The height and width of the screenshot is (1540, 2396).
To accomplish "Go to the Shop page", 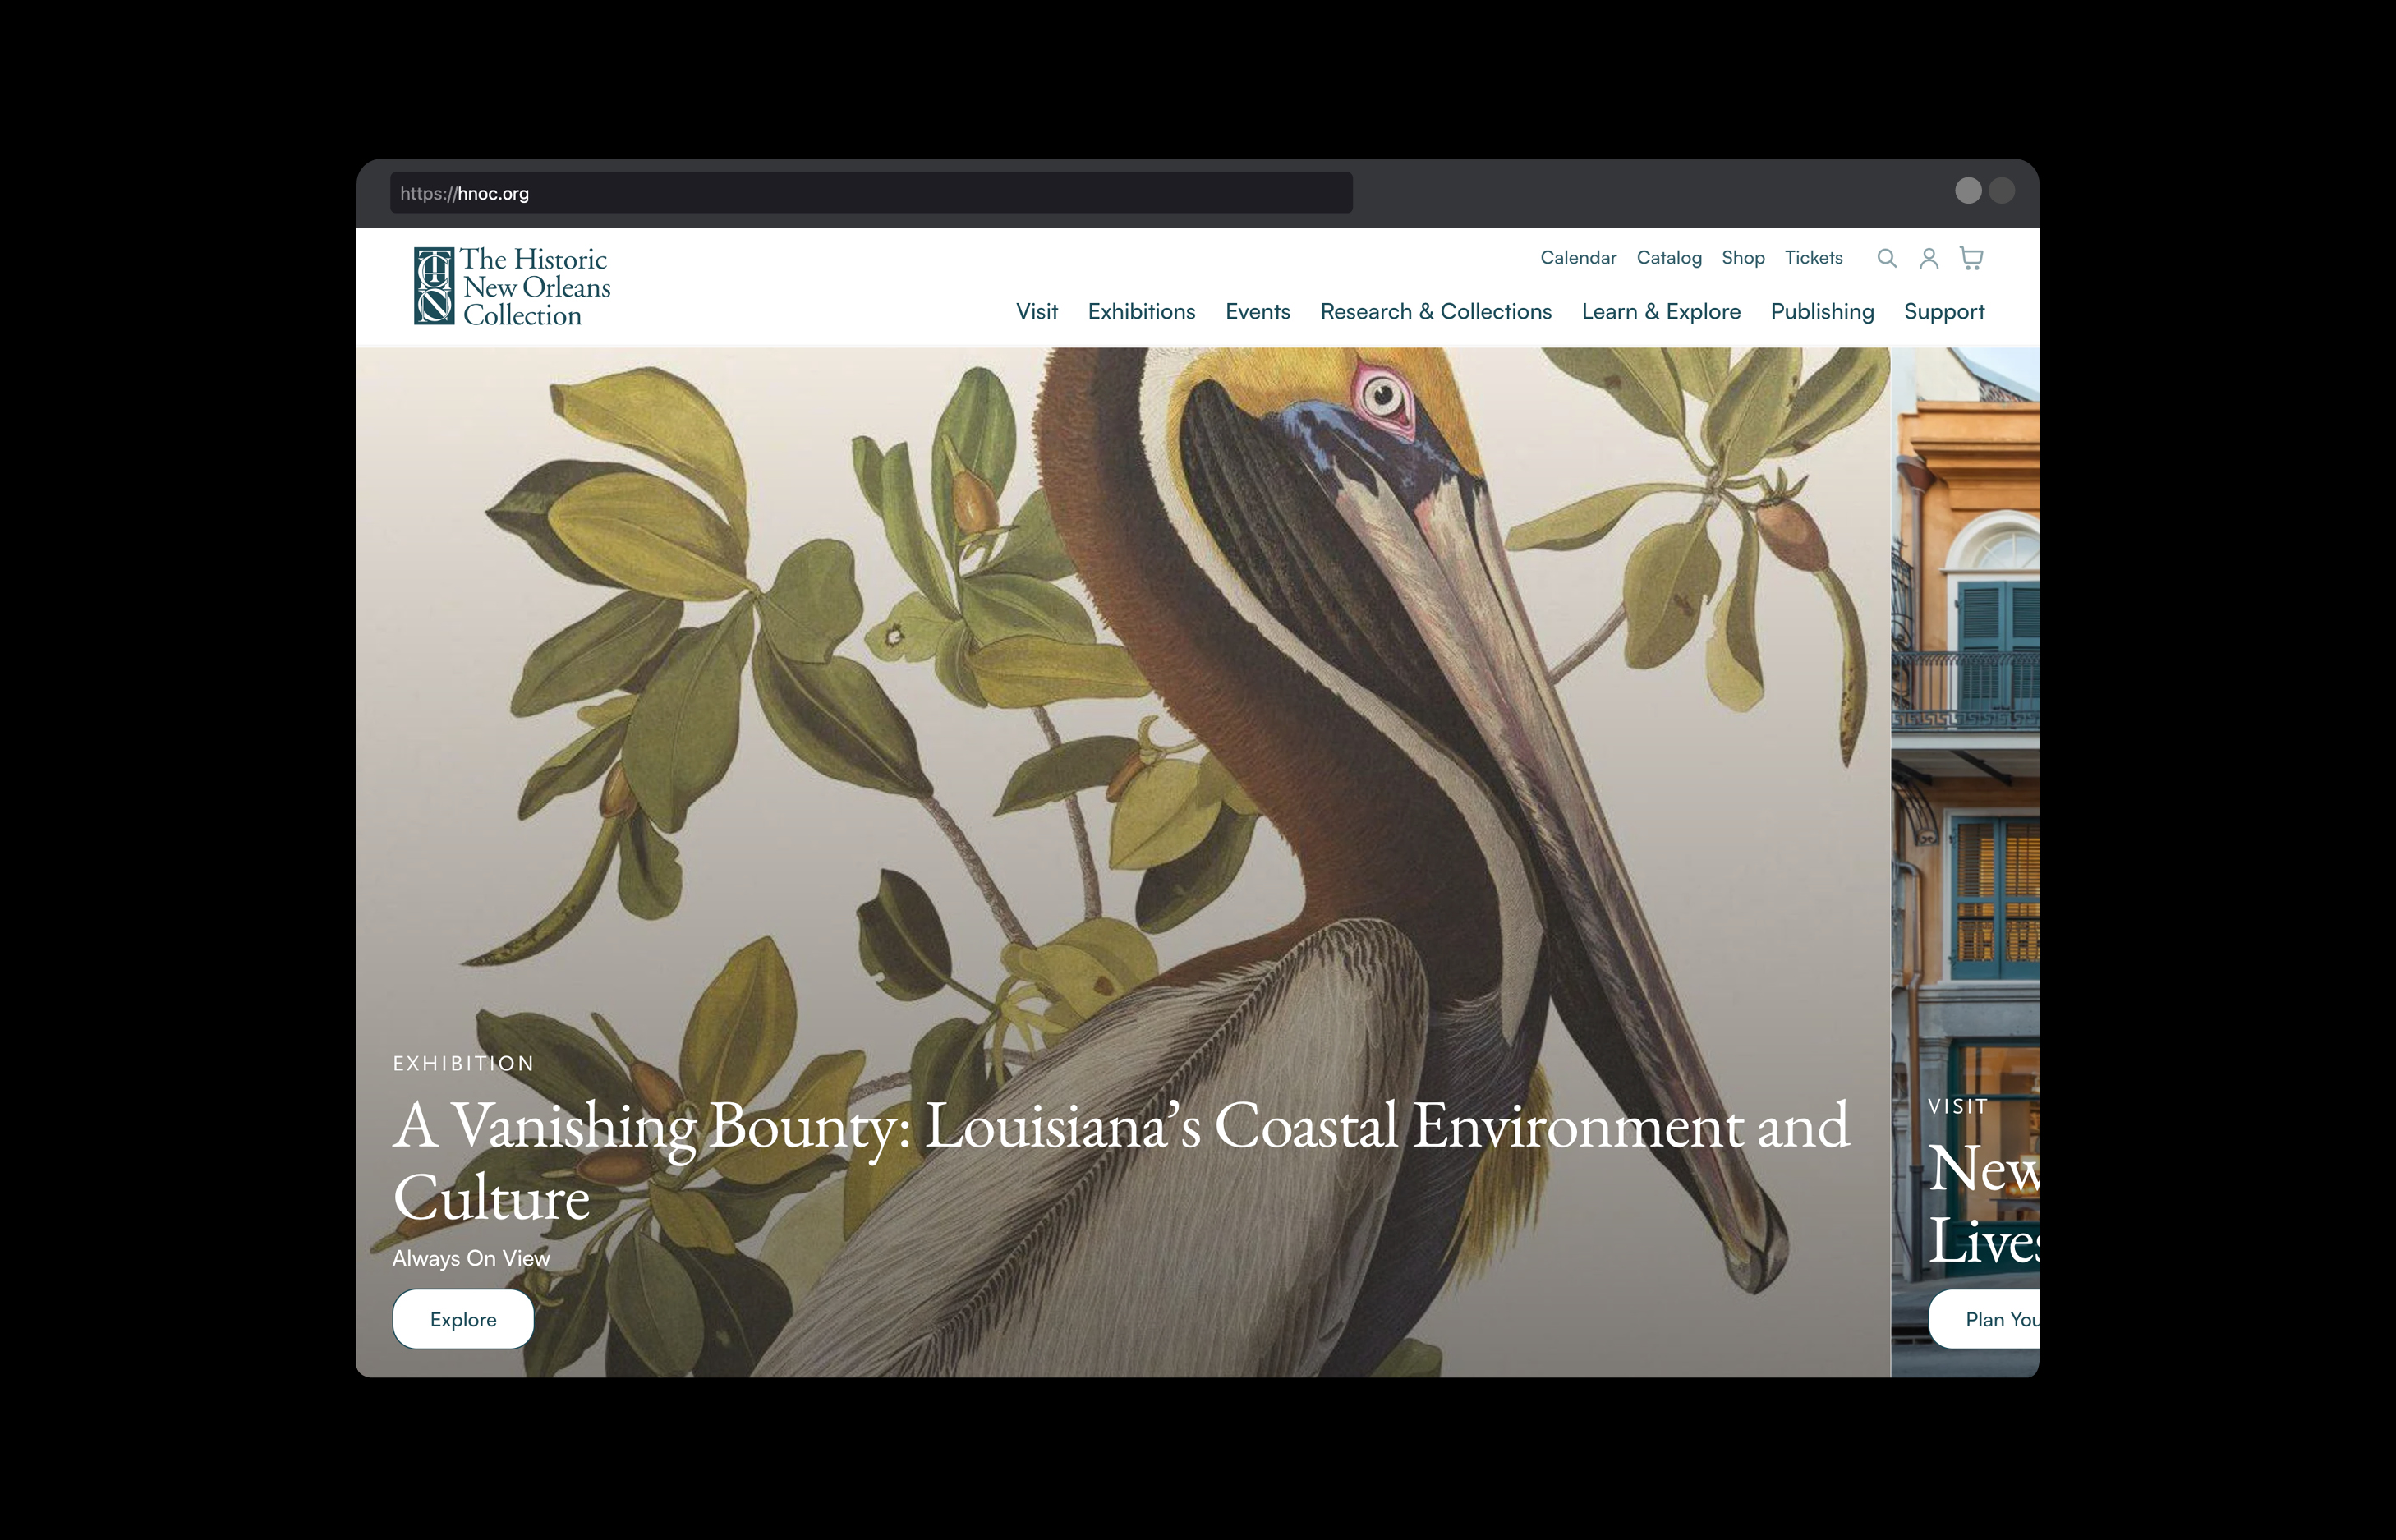I will (x=1743, y=258).
